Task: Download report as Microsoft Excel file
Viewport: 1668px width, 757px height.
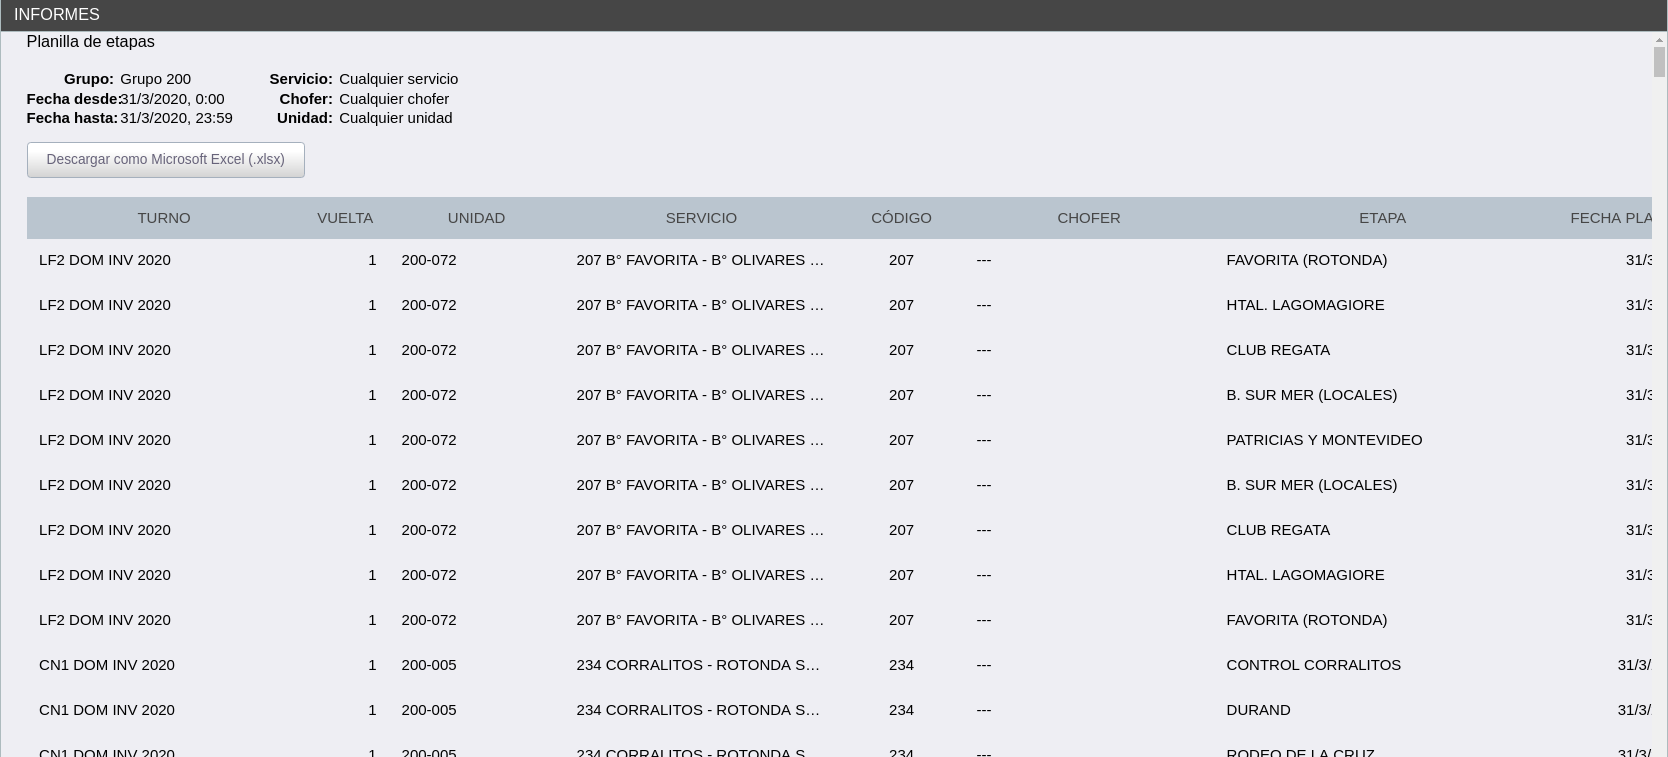Action: (165, 160)
